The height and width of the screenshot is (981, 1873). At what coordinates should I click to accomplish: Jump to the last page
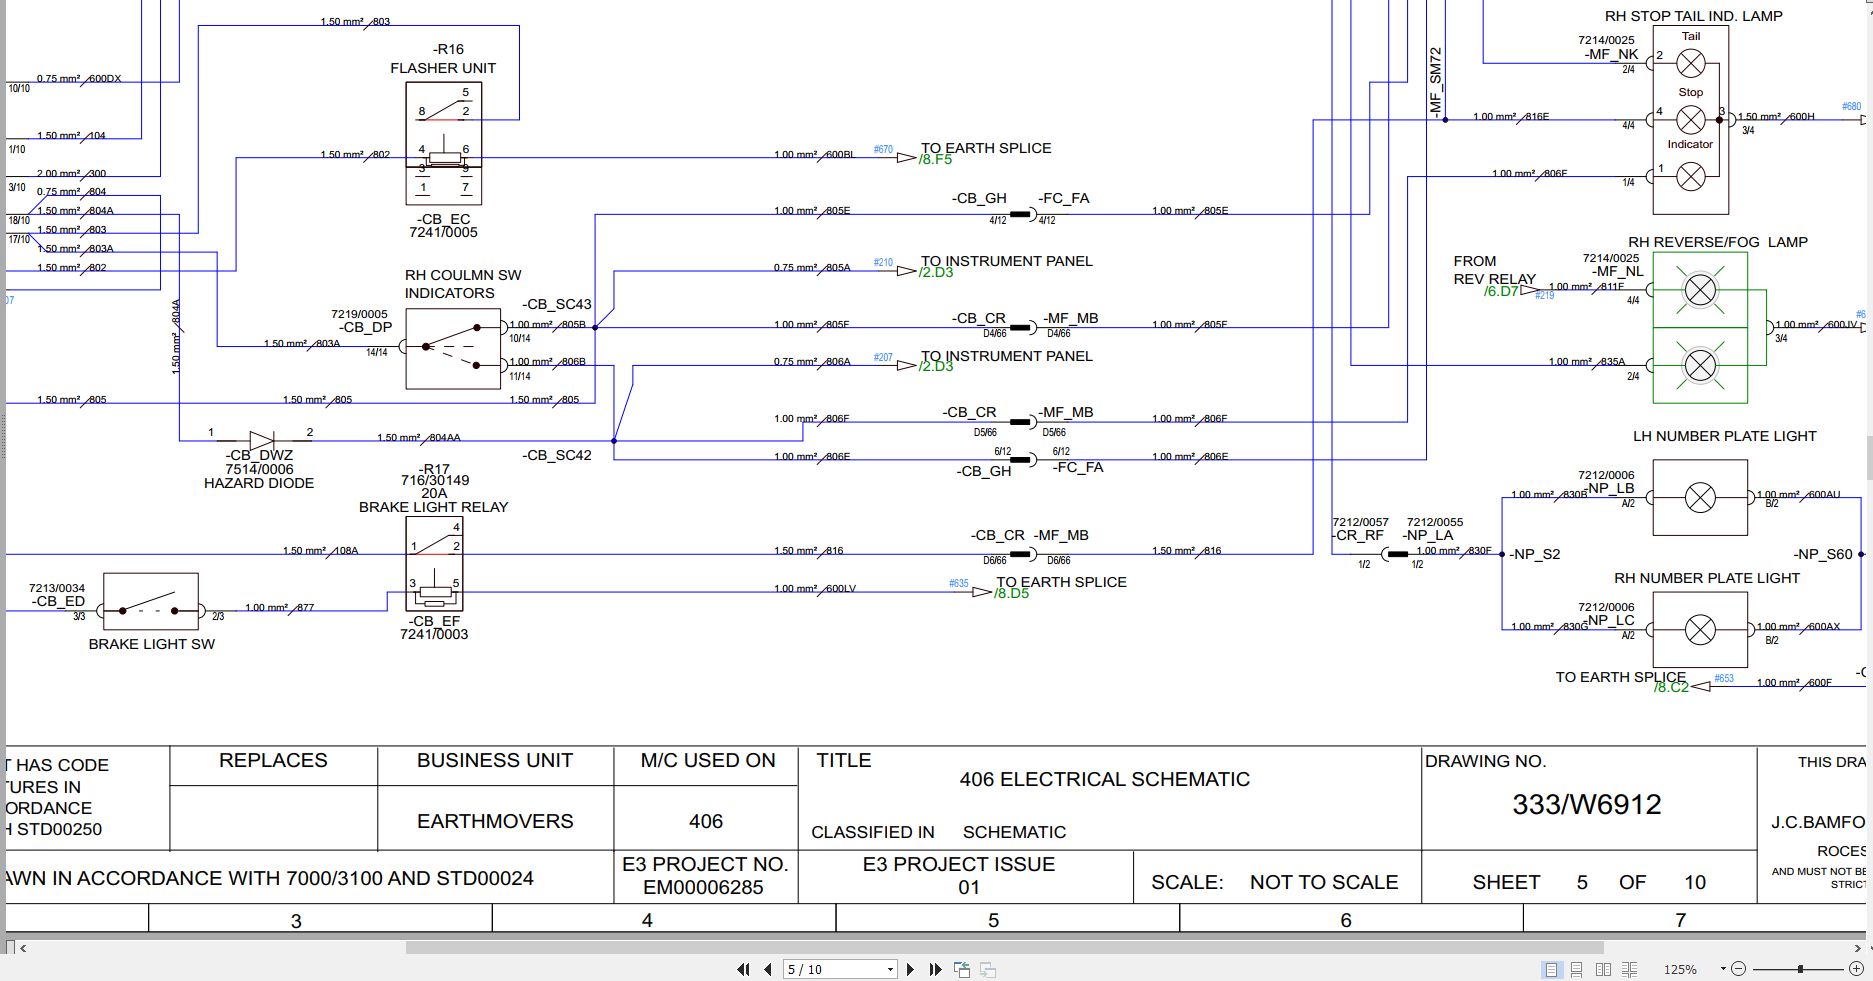935,969
